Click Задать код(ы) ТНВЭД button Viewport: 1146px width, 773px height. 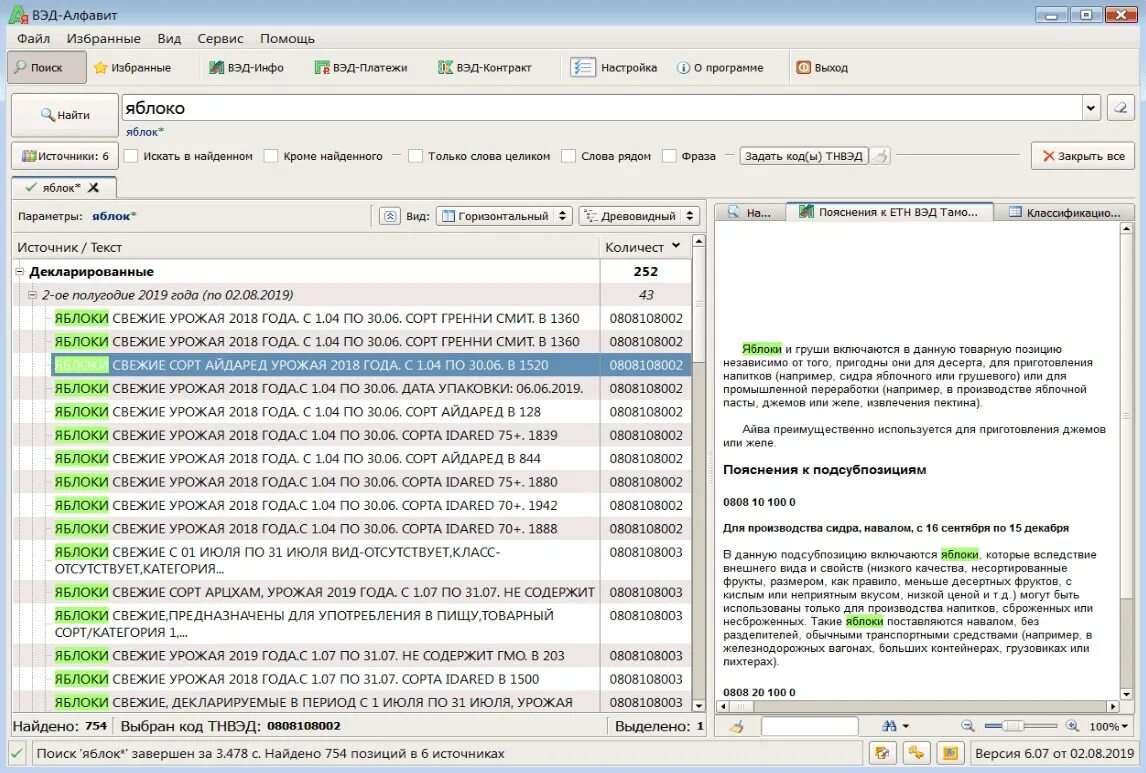pos(804,156)
